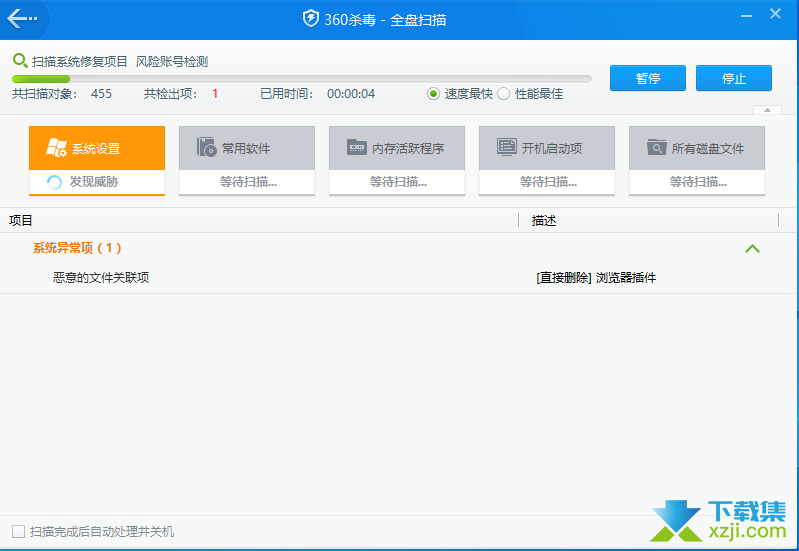Click 等待扫描 under 开机启动项
799x551 pixels.
coord(548,181)
